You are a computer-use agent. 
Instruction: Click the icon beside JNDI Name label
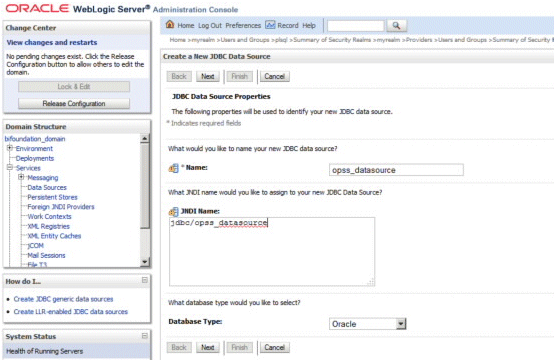173,212
